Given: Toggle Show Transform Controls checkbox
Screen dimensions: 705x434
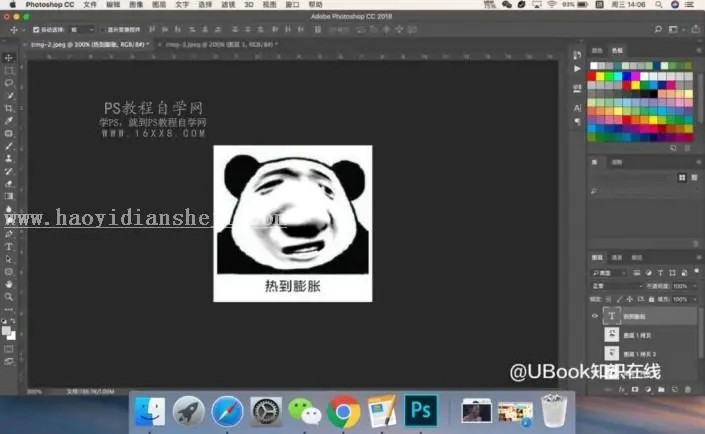Looking at the screenshot, I should (x=103, y=30).
